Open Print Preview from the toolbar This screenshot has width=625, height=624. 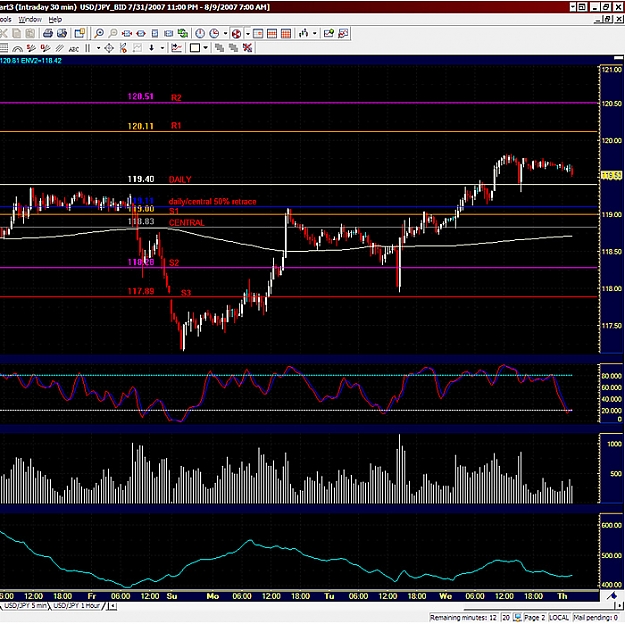click(62, 33)
